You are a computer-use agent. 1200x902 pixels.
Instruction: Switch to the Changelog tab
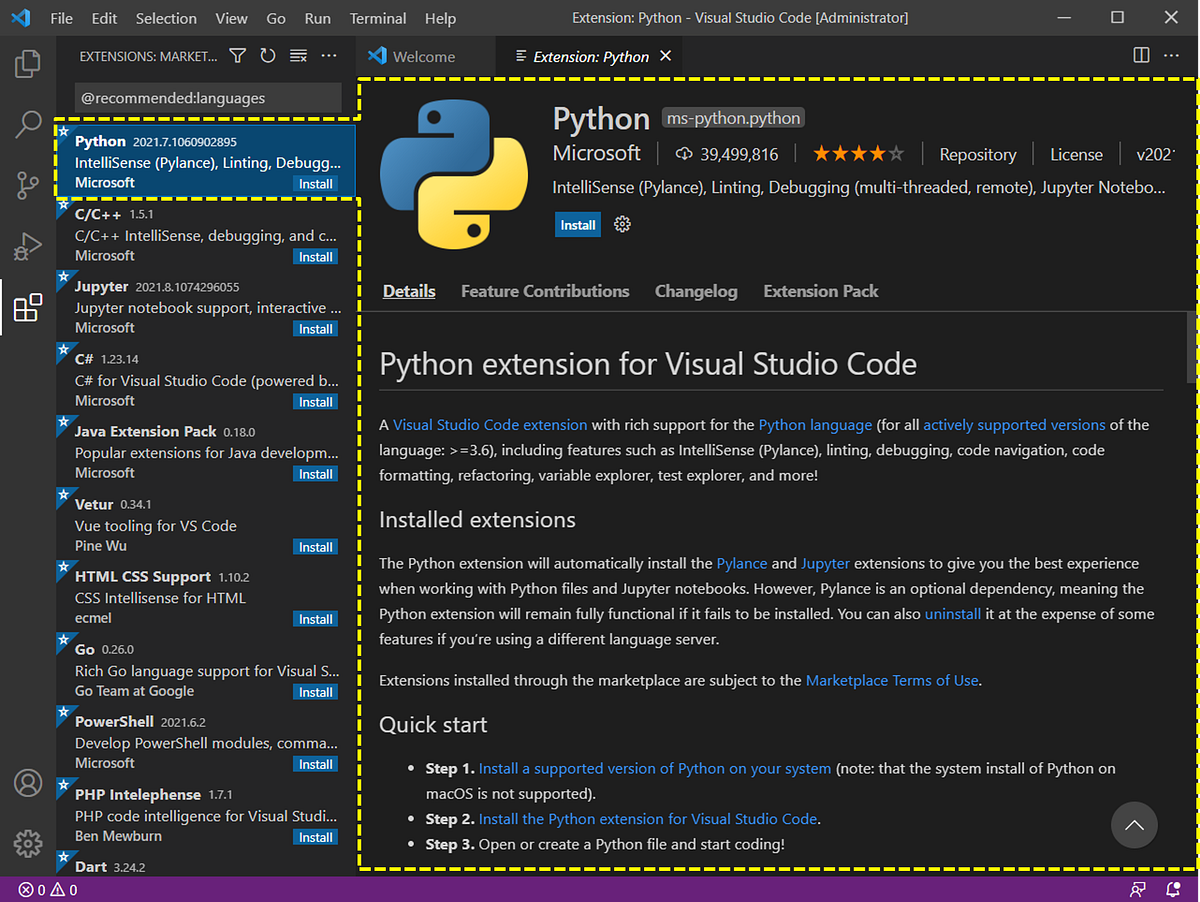click(696, 291)
